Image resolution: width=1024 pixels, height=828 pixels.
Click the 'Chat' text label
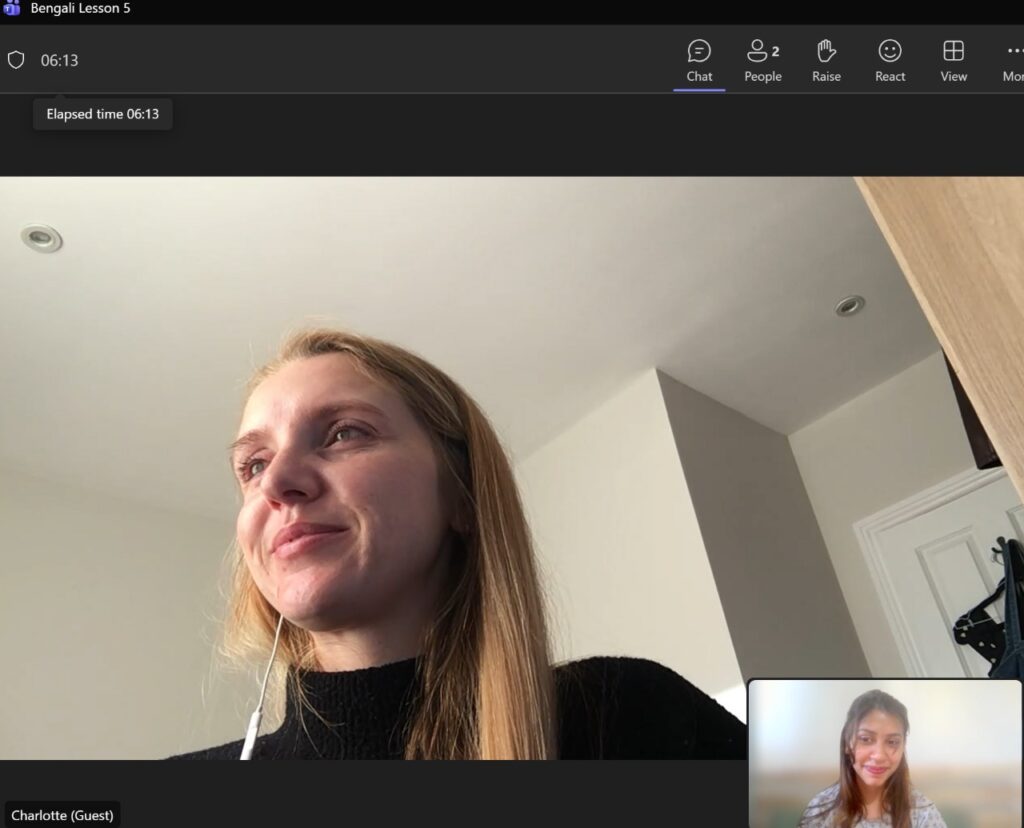pyautogui.click(x=699, y=77)
